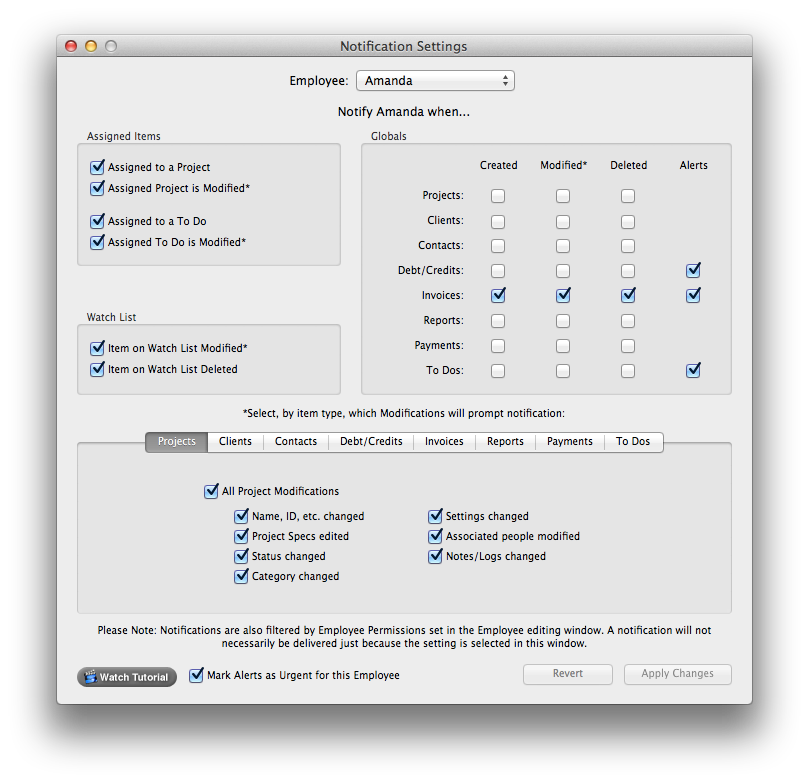Enable Deleted notifications for Clients
809x783 pixels.
(x=628, y=221)
